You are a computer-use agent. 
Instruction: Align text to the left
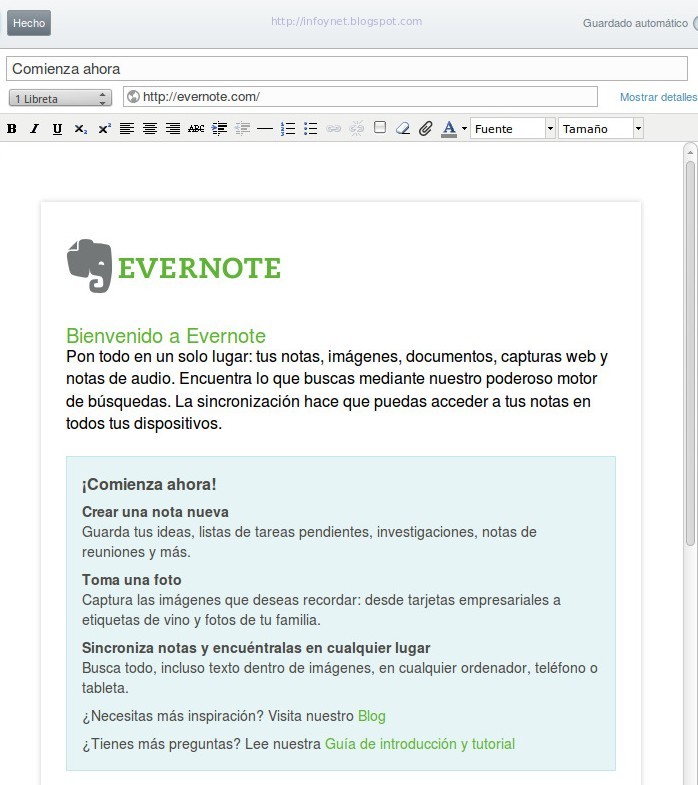coord(127,129)
